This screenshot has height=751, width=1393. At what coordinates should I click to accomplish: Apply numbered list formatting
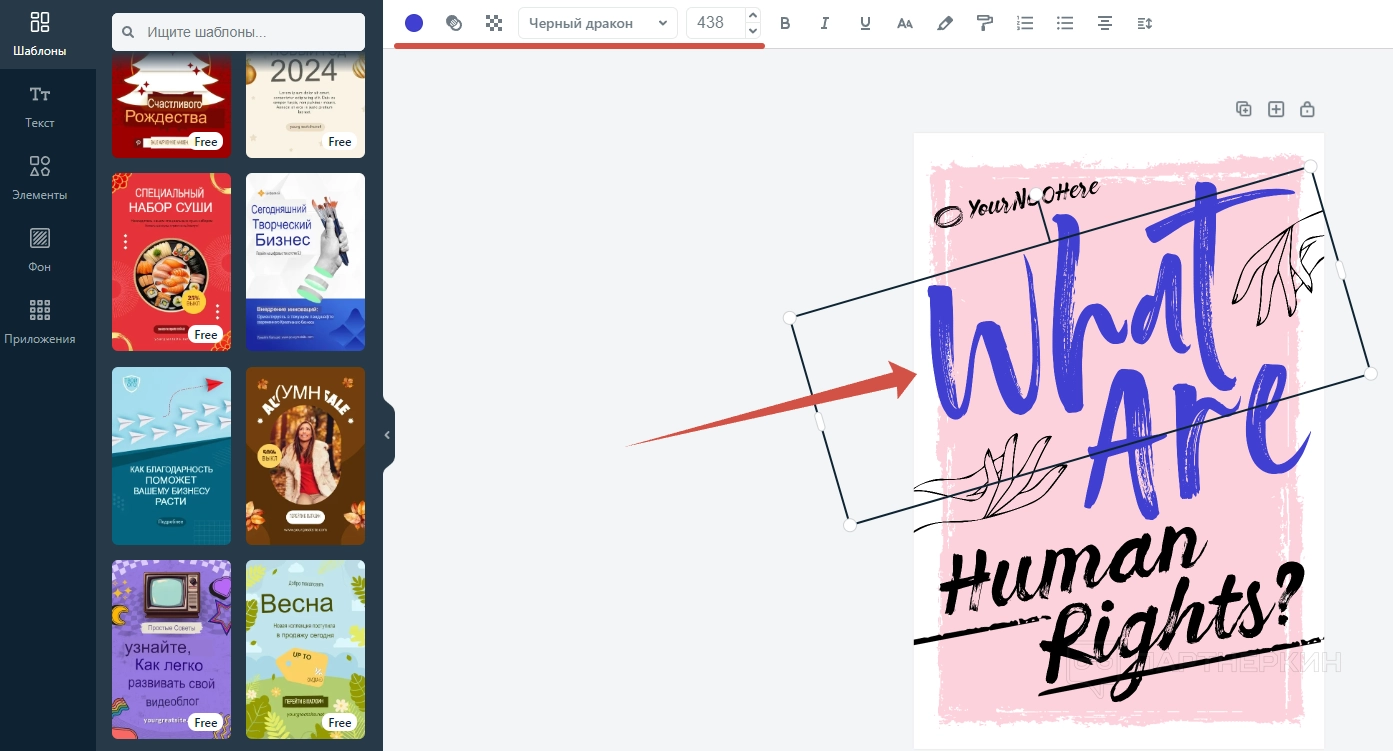click(x=1025, y=23)
